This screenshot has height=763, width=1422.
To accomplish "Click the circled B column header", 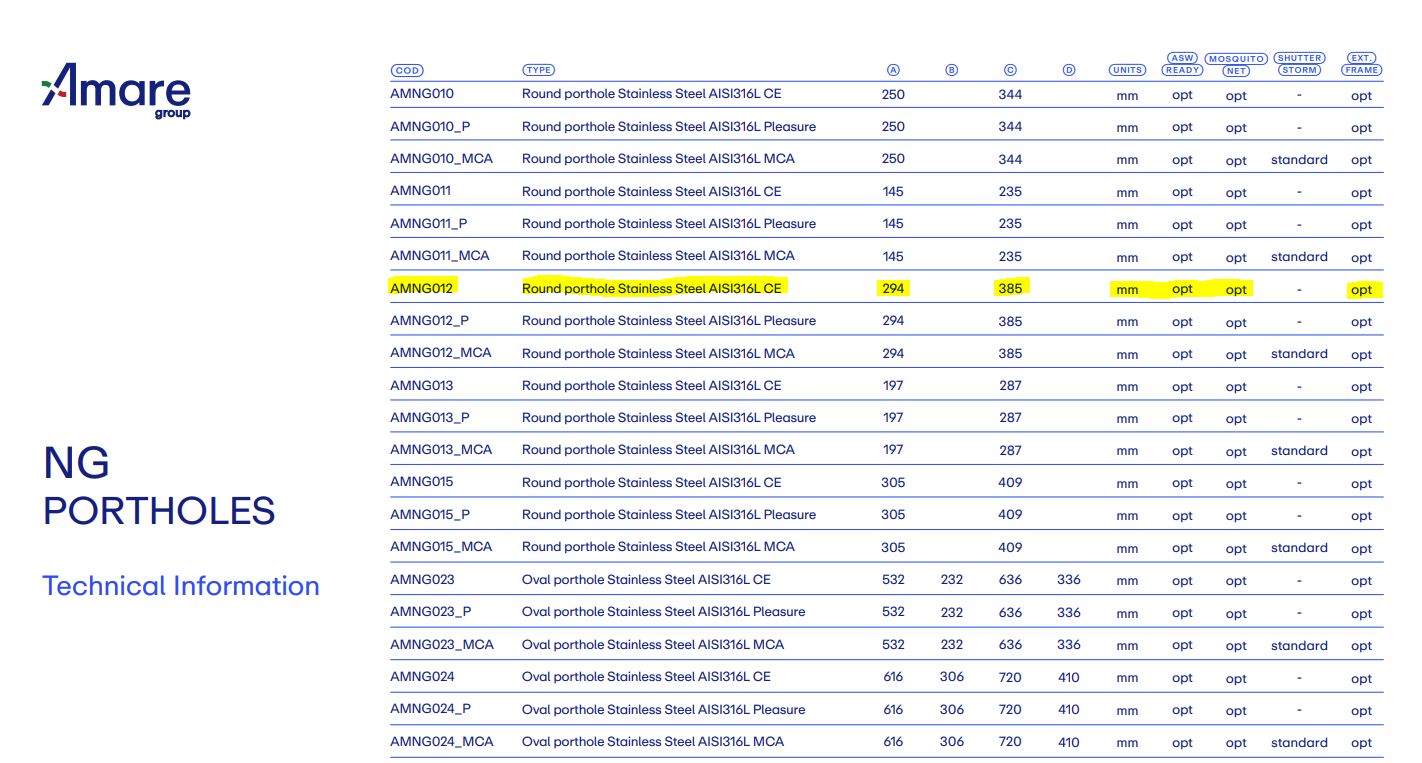I will tap(951, 70).
